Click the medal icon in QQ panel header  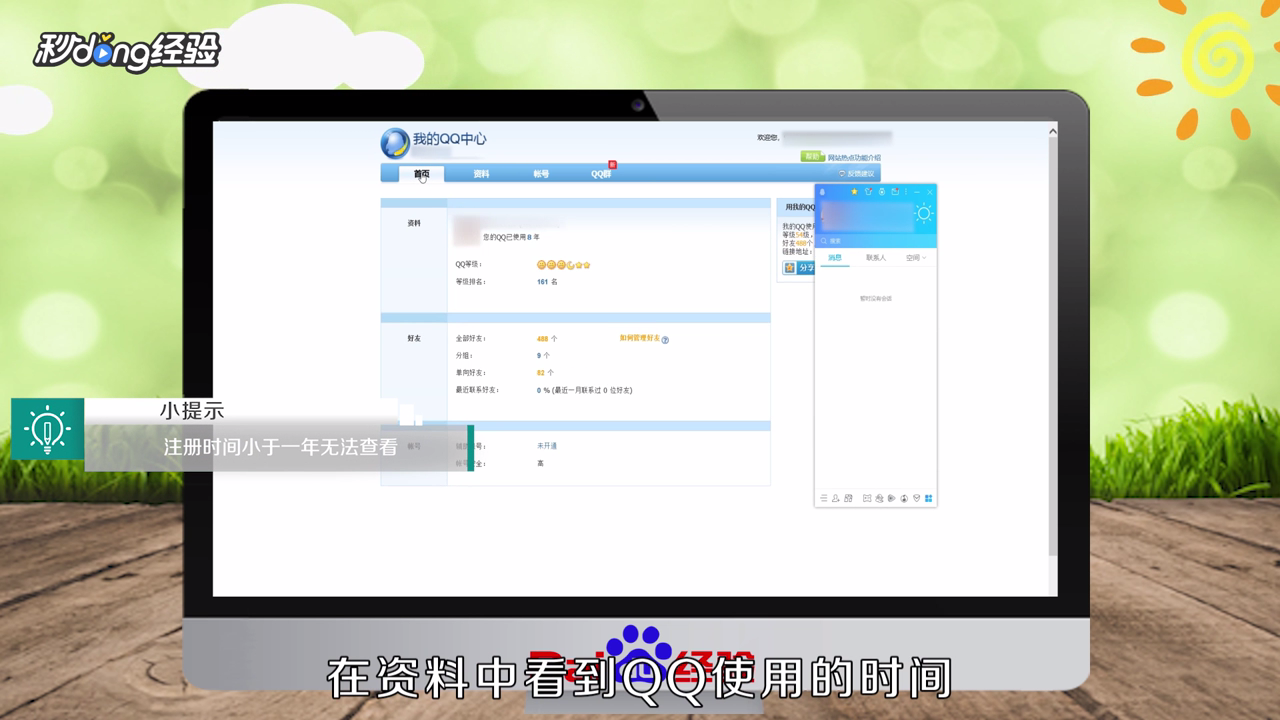(x=882, y=192)
